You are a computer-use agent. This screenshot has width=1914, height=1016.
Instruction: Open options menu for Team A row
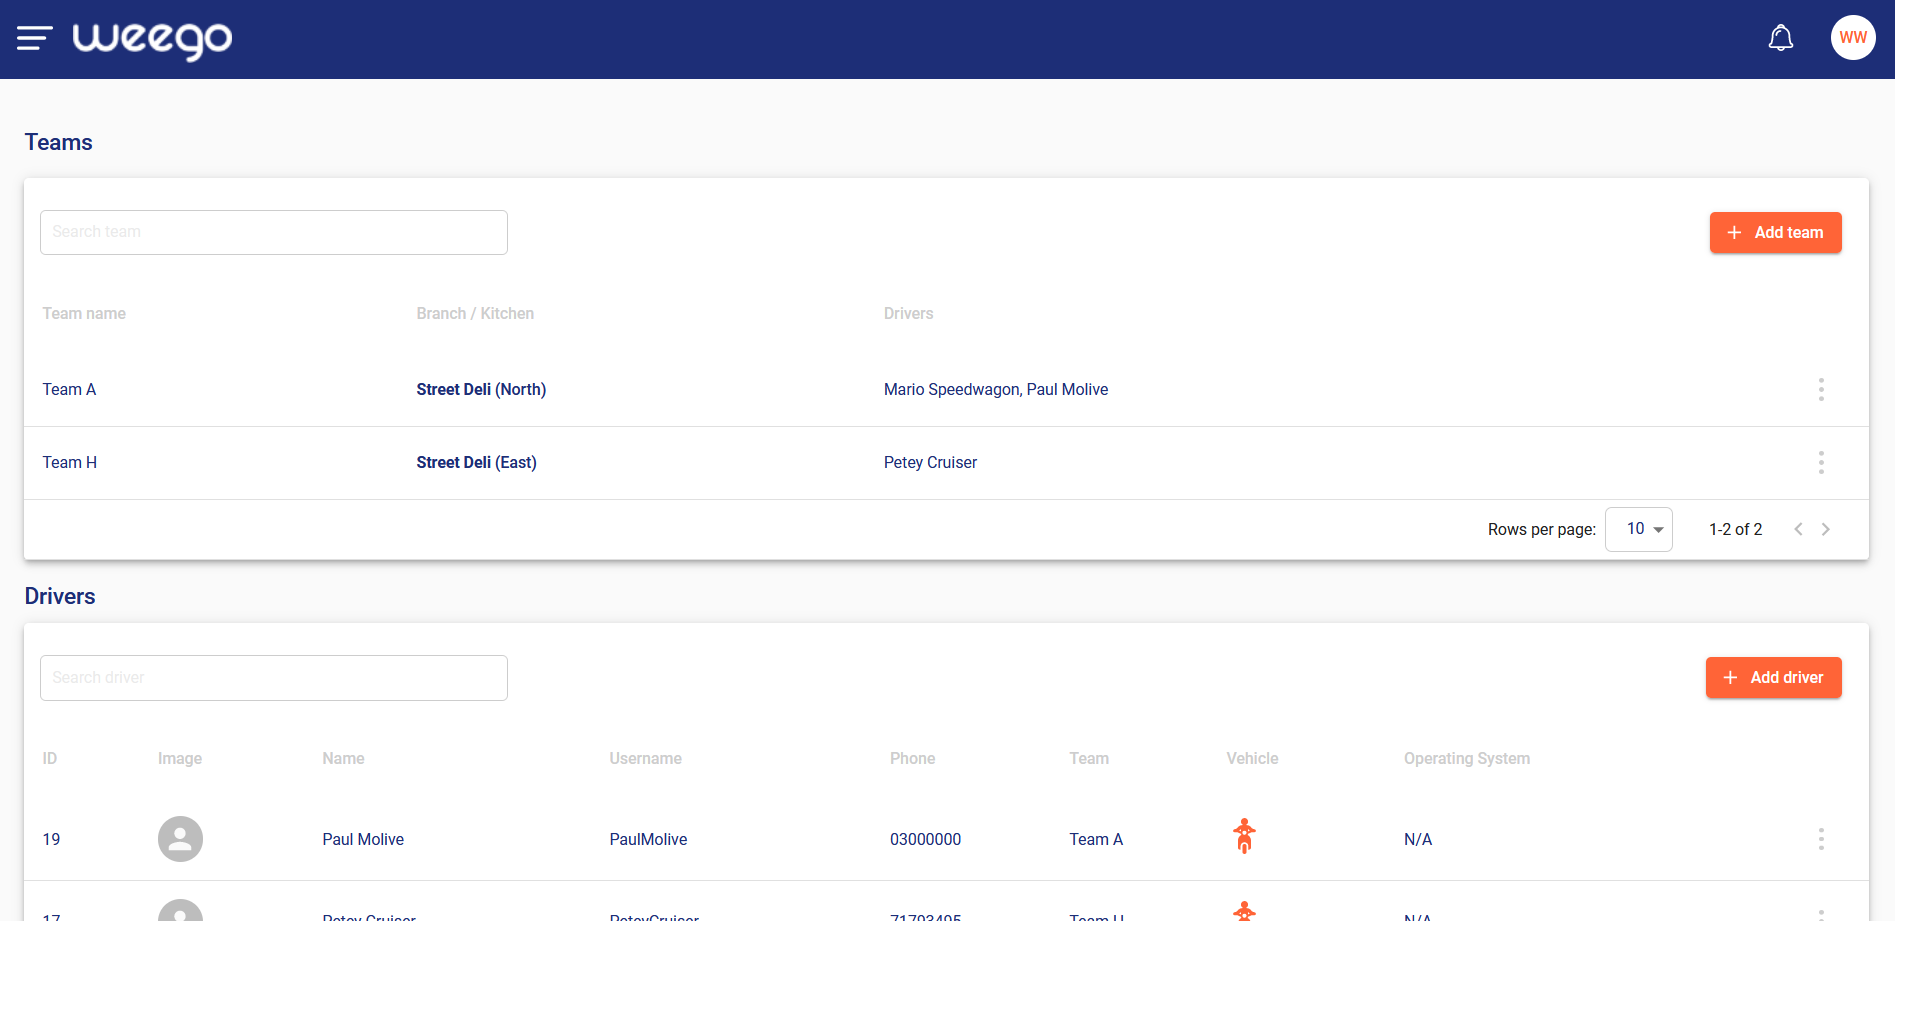(1821, 390)
